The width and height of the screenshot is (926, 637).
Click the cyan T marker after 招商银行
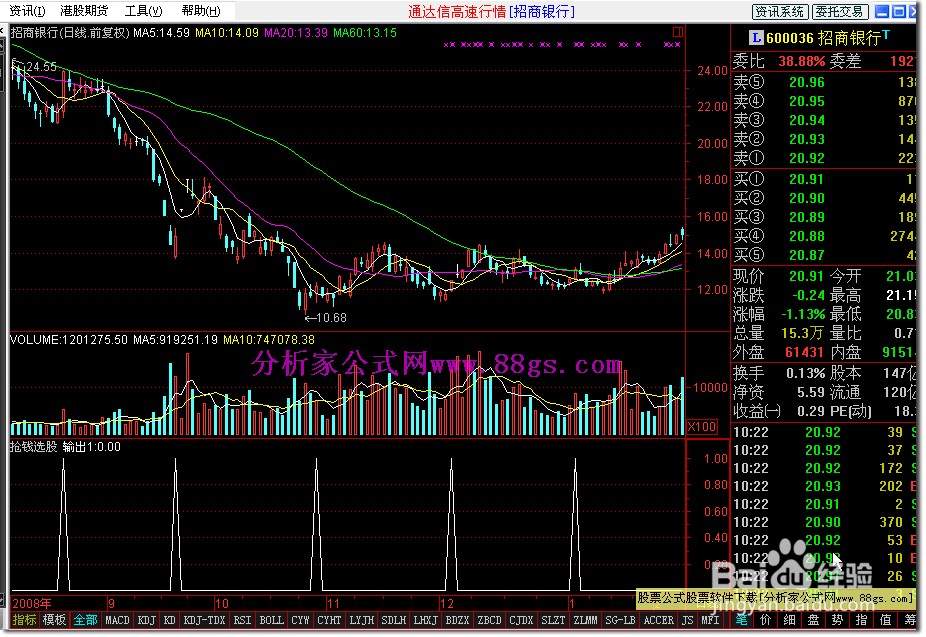point(886,35)
